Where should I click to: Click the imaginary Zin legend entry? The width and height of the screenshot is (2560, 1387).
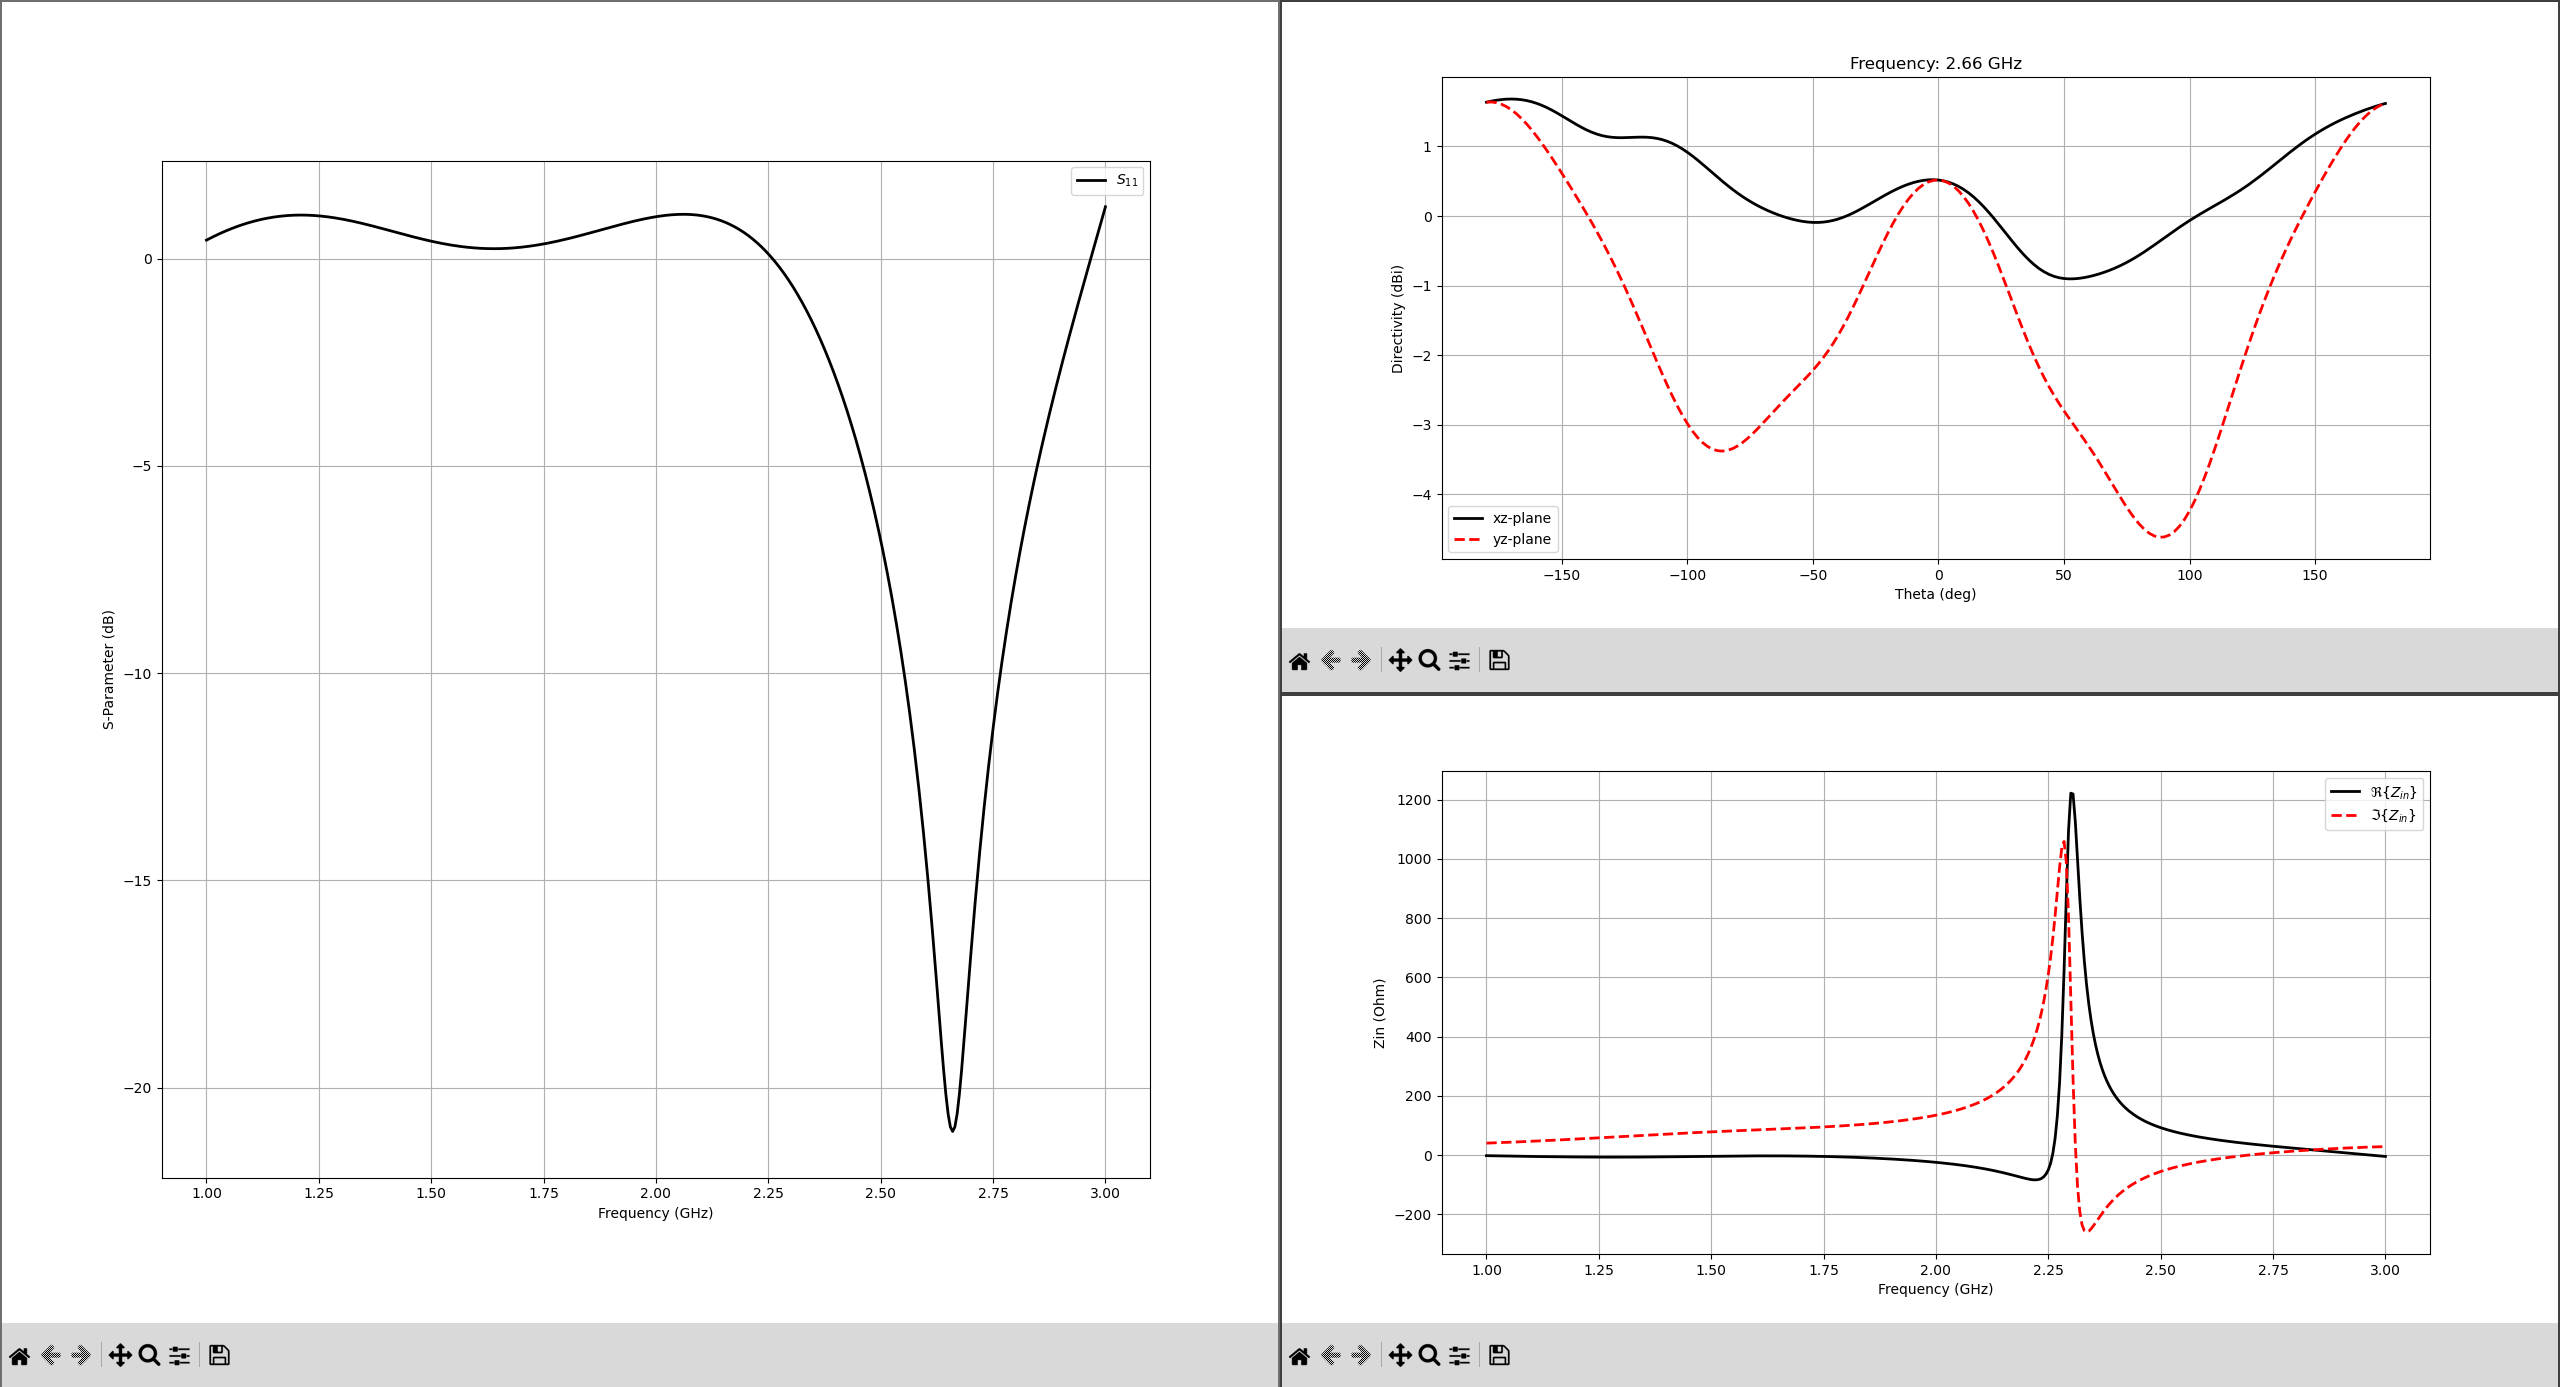click(x=2373, y=815)
